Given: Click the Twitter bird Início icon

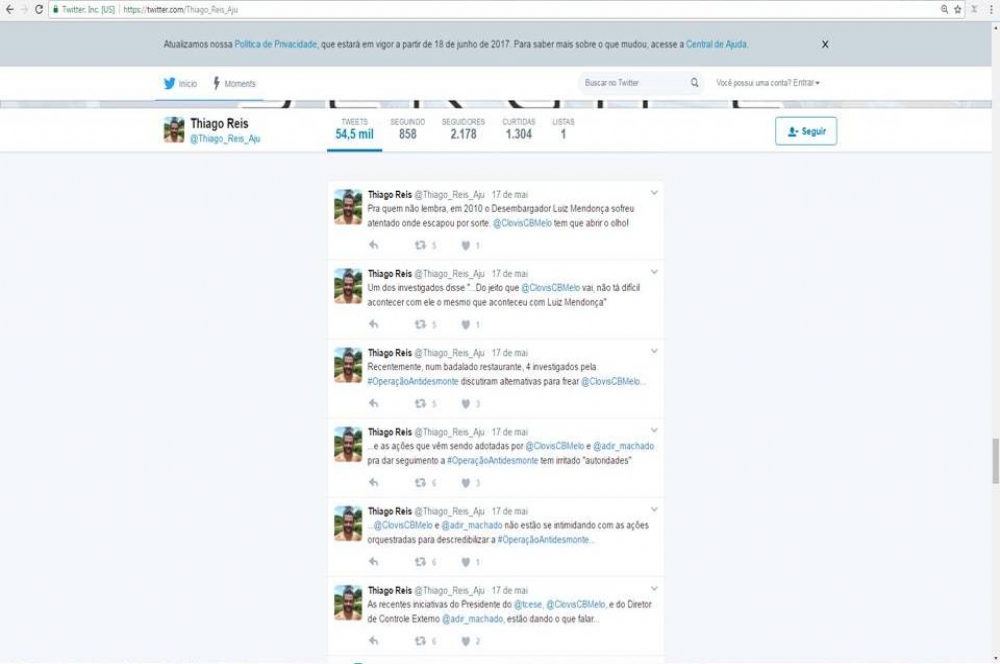Looking at the screenshot, I should click(x=169, y=84).
